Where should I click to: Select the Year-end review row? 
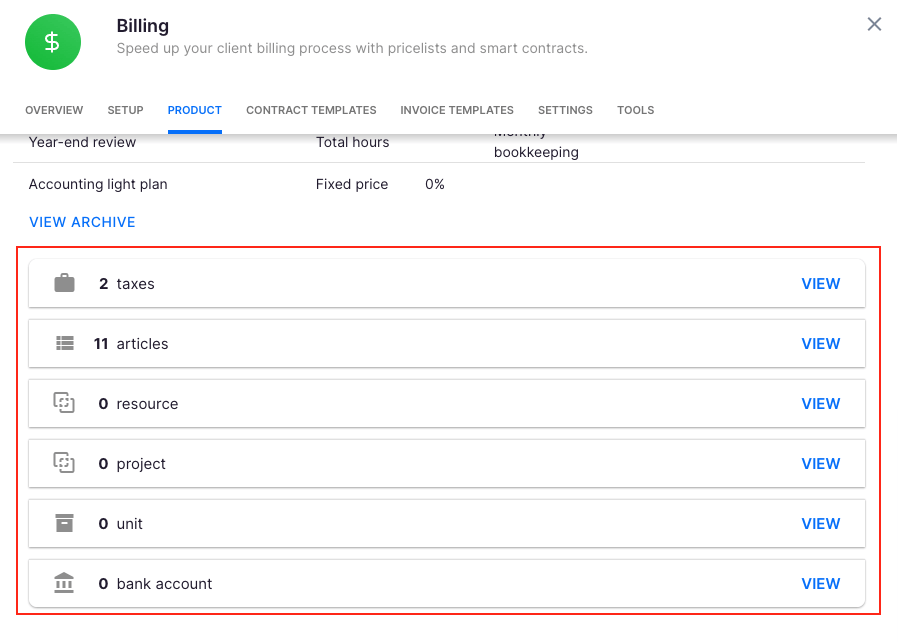click(439, 148)
